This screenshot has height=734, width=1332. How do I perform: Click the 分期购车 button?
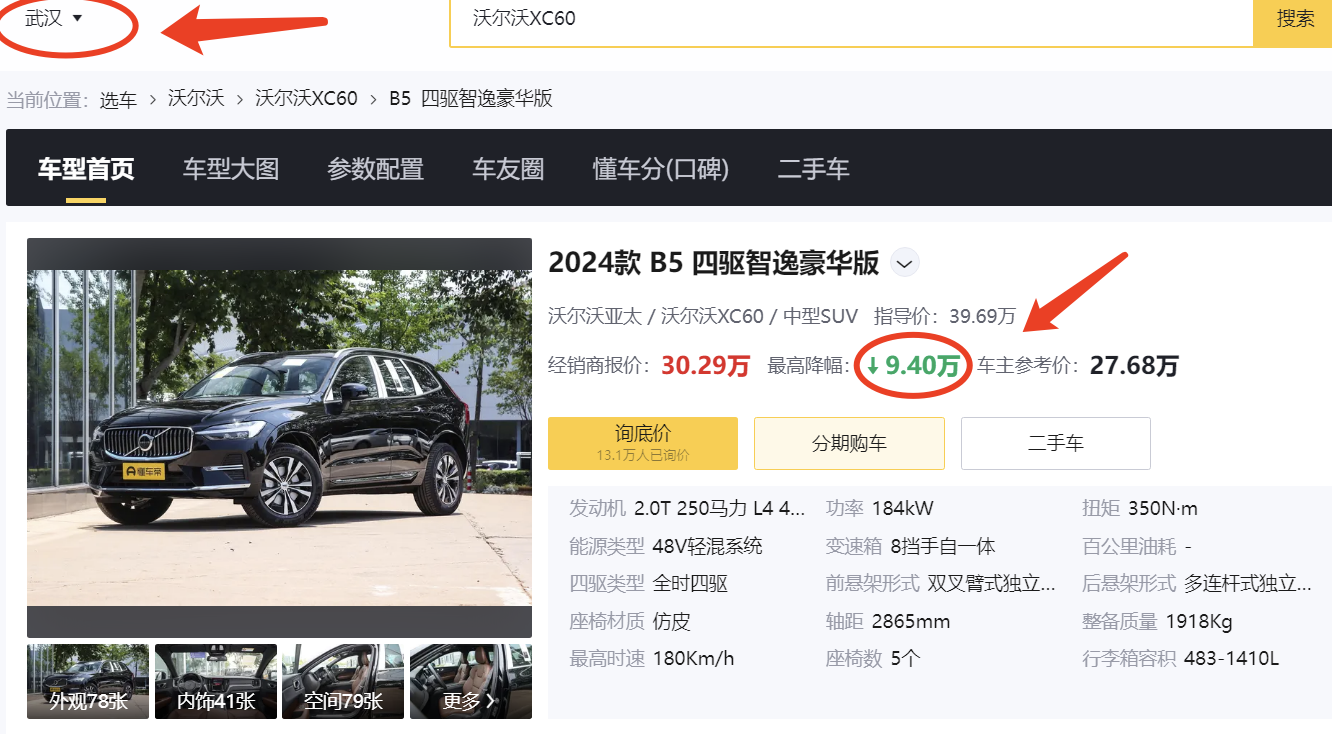coord(849,443)
